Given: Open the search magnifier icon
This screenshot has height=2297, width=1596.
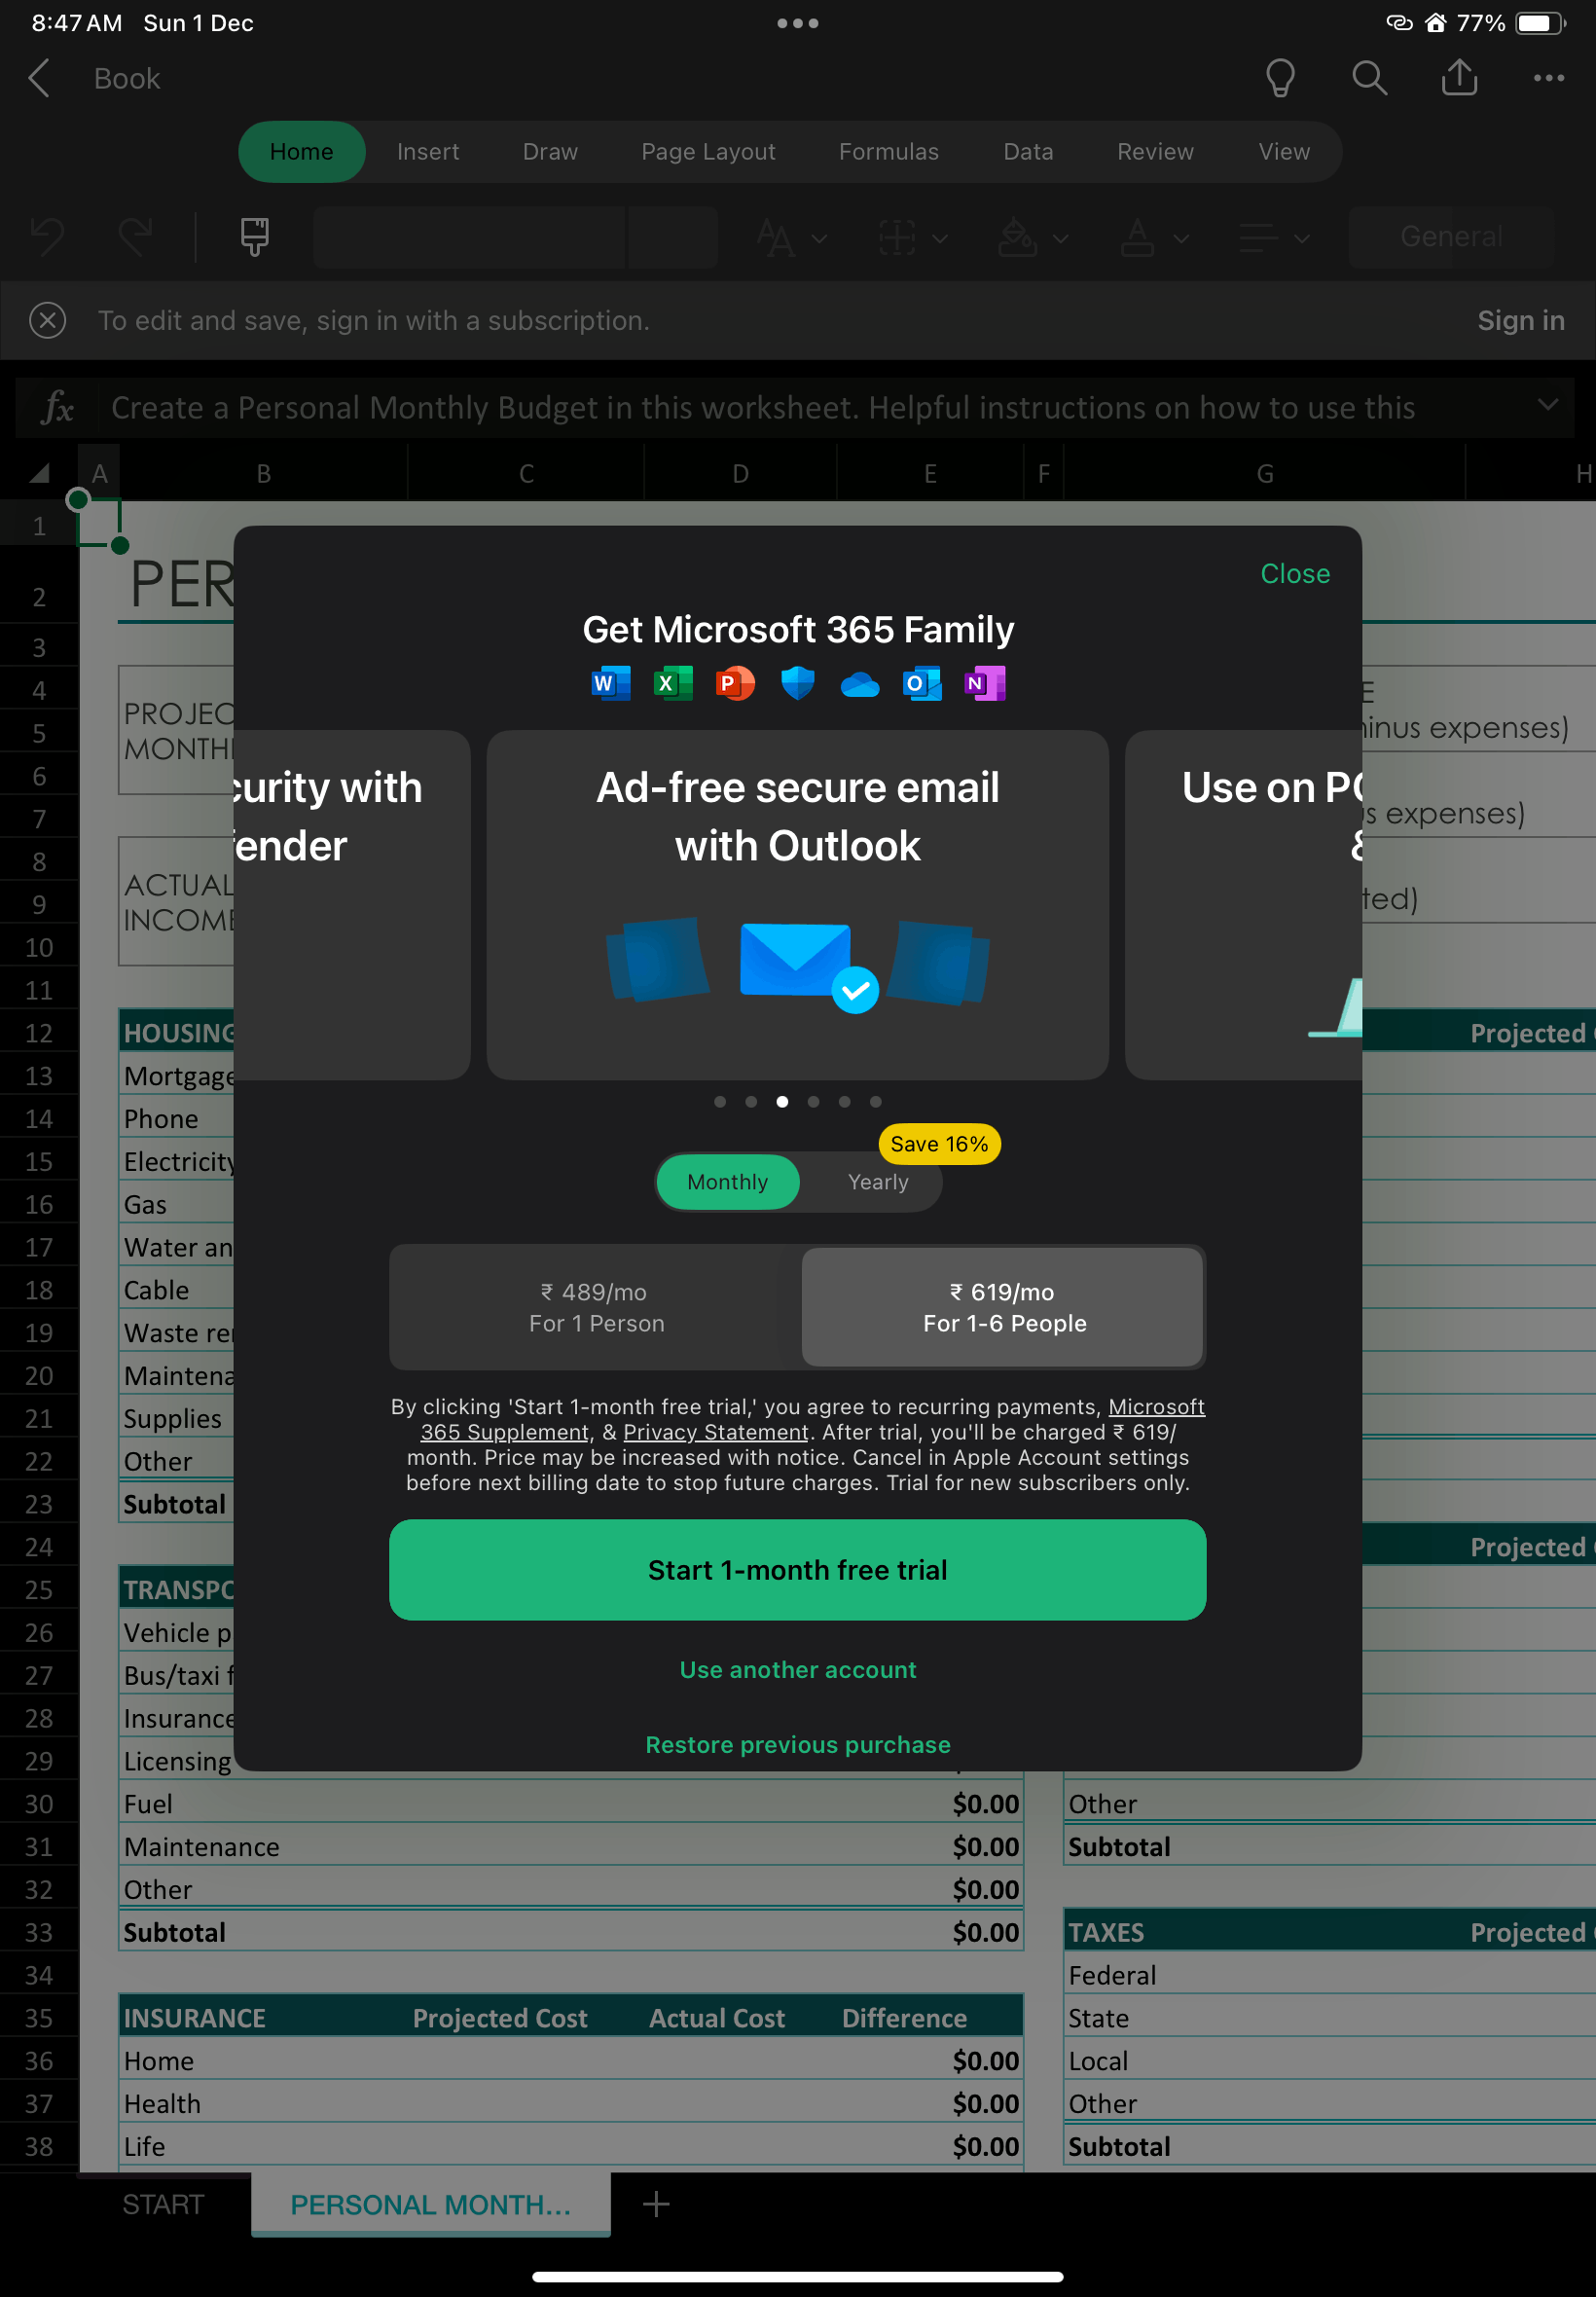Looking at the screenshot, I should click(1369, 78).
